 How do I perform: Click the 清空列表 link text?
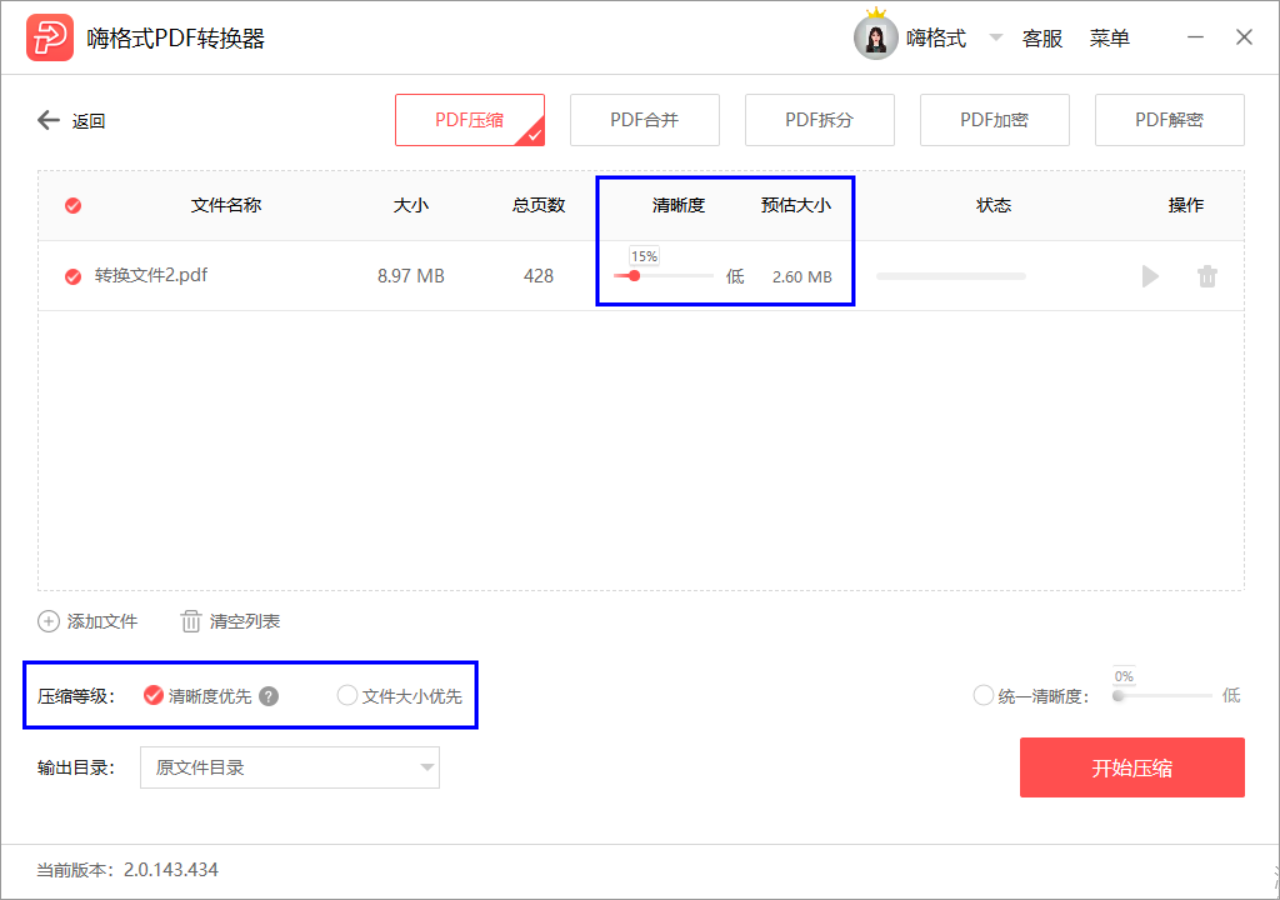(245, 622)
